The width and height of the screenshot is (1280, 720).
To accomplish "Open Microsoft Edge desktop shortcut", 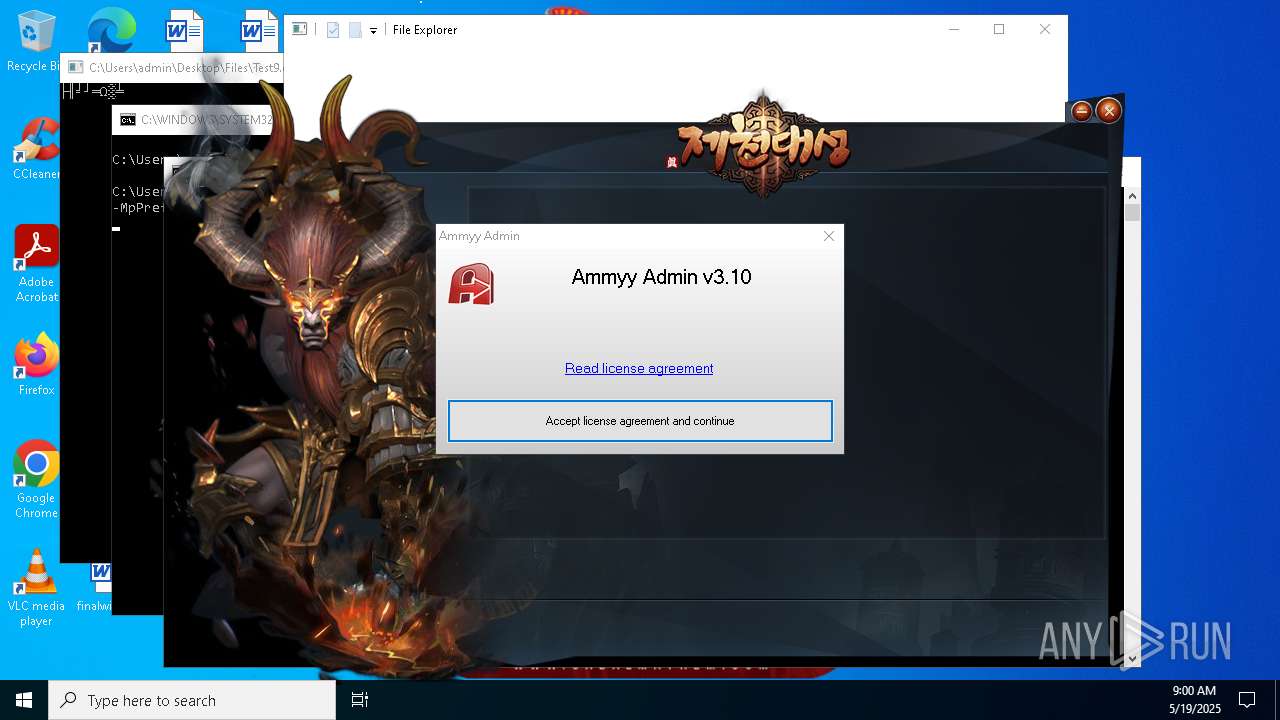I will click(x=110, y=30).
